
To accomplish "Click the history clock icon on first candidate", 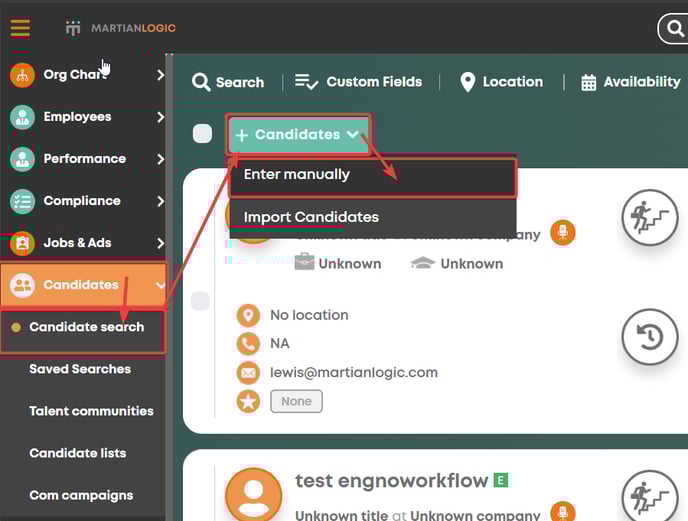I will pos(650,337).
